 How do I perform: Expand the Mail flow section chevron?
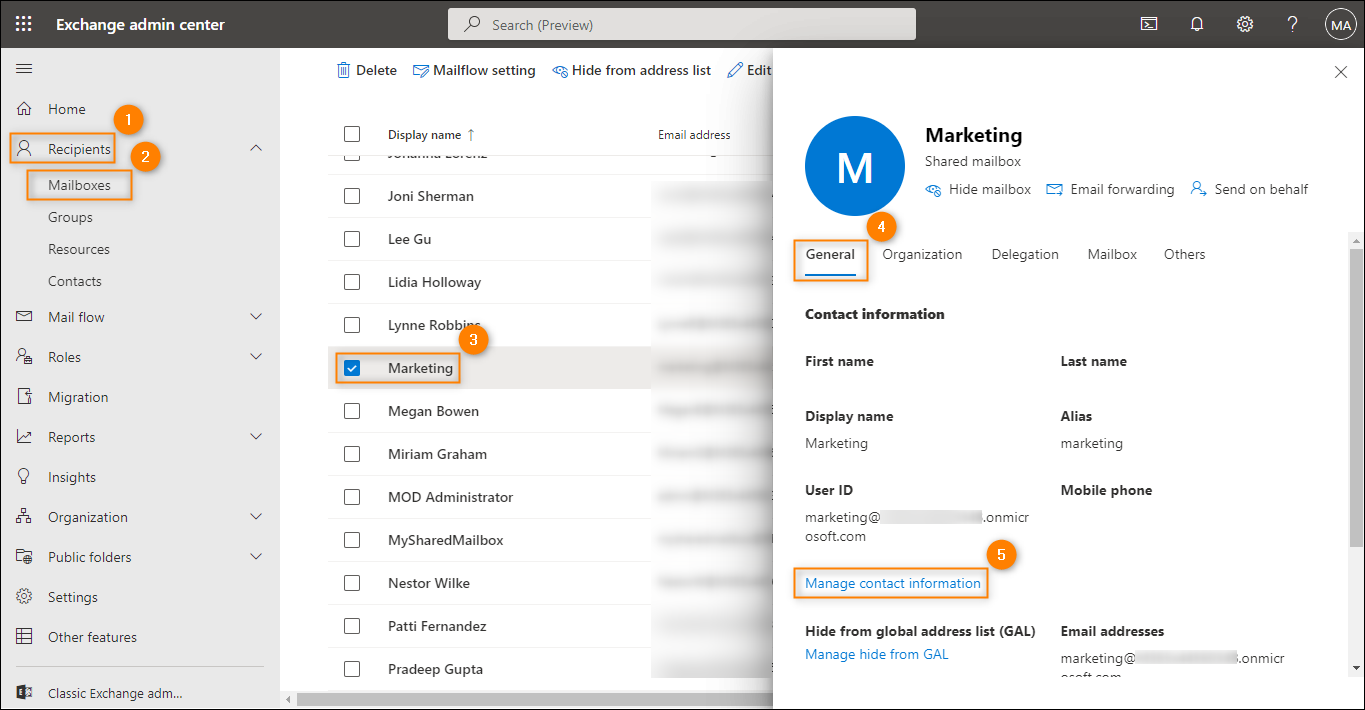pyautogui.click(x=256, y=317)
